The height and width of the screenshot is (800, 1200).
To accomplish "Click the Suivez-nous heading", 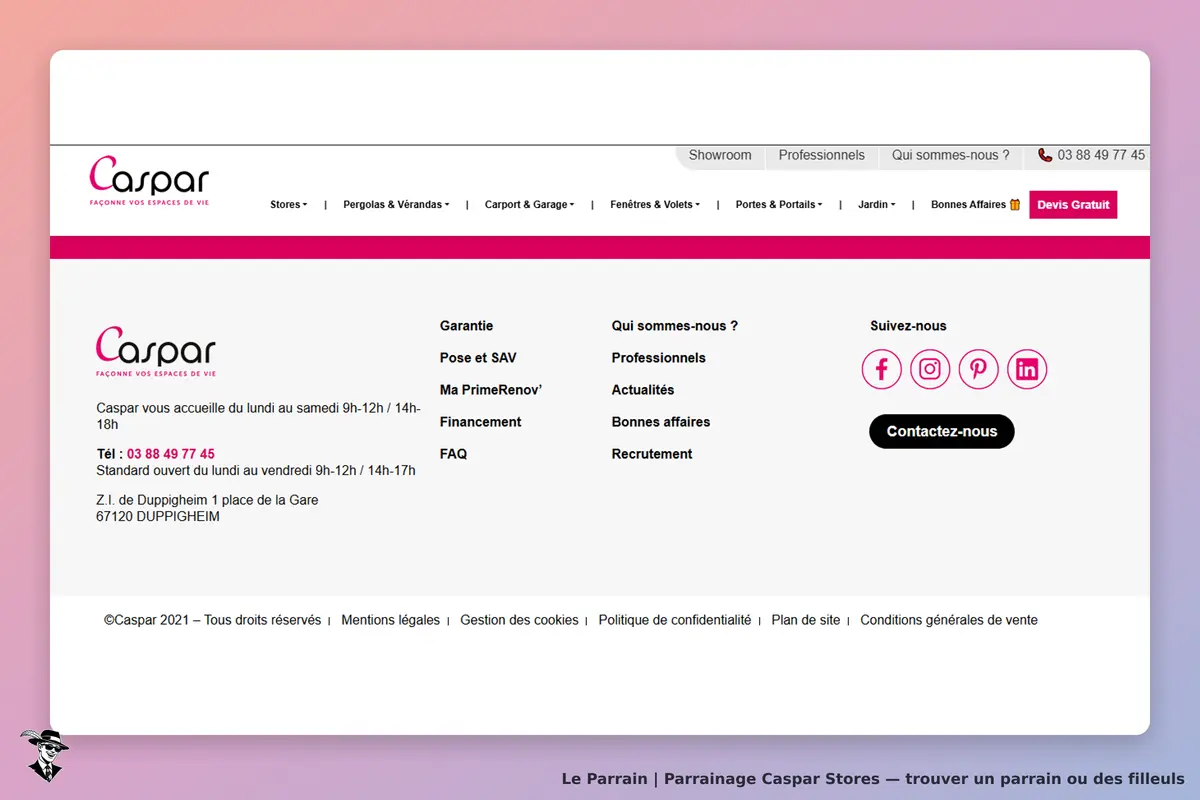I will pos(908,326).
